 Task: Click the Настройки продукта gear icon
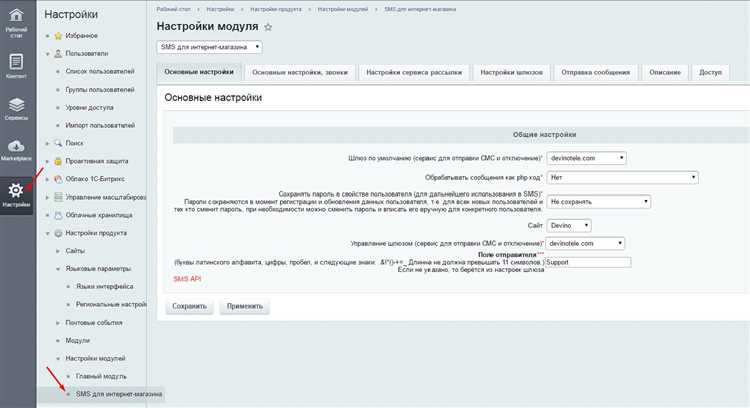click(x=58, y=233)
